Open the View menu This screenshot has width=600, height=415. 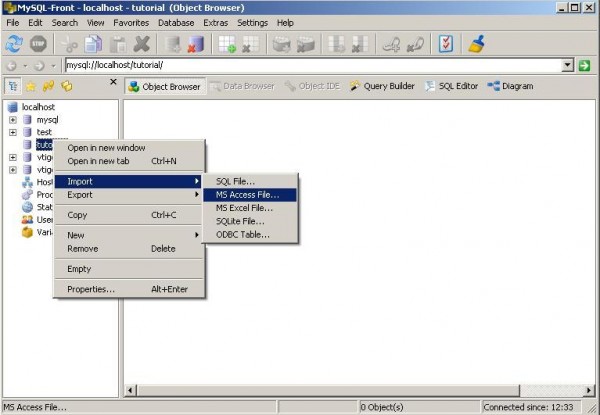[x=95, y=23]
